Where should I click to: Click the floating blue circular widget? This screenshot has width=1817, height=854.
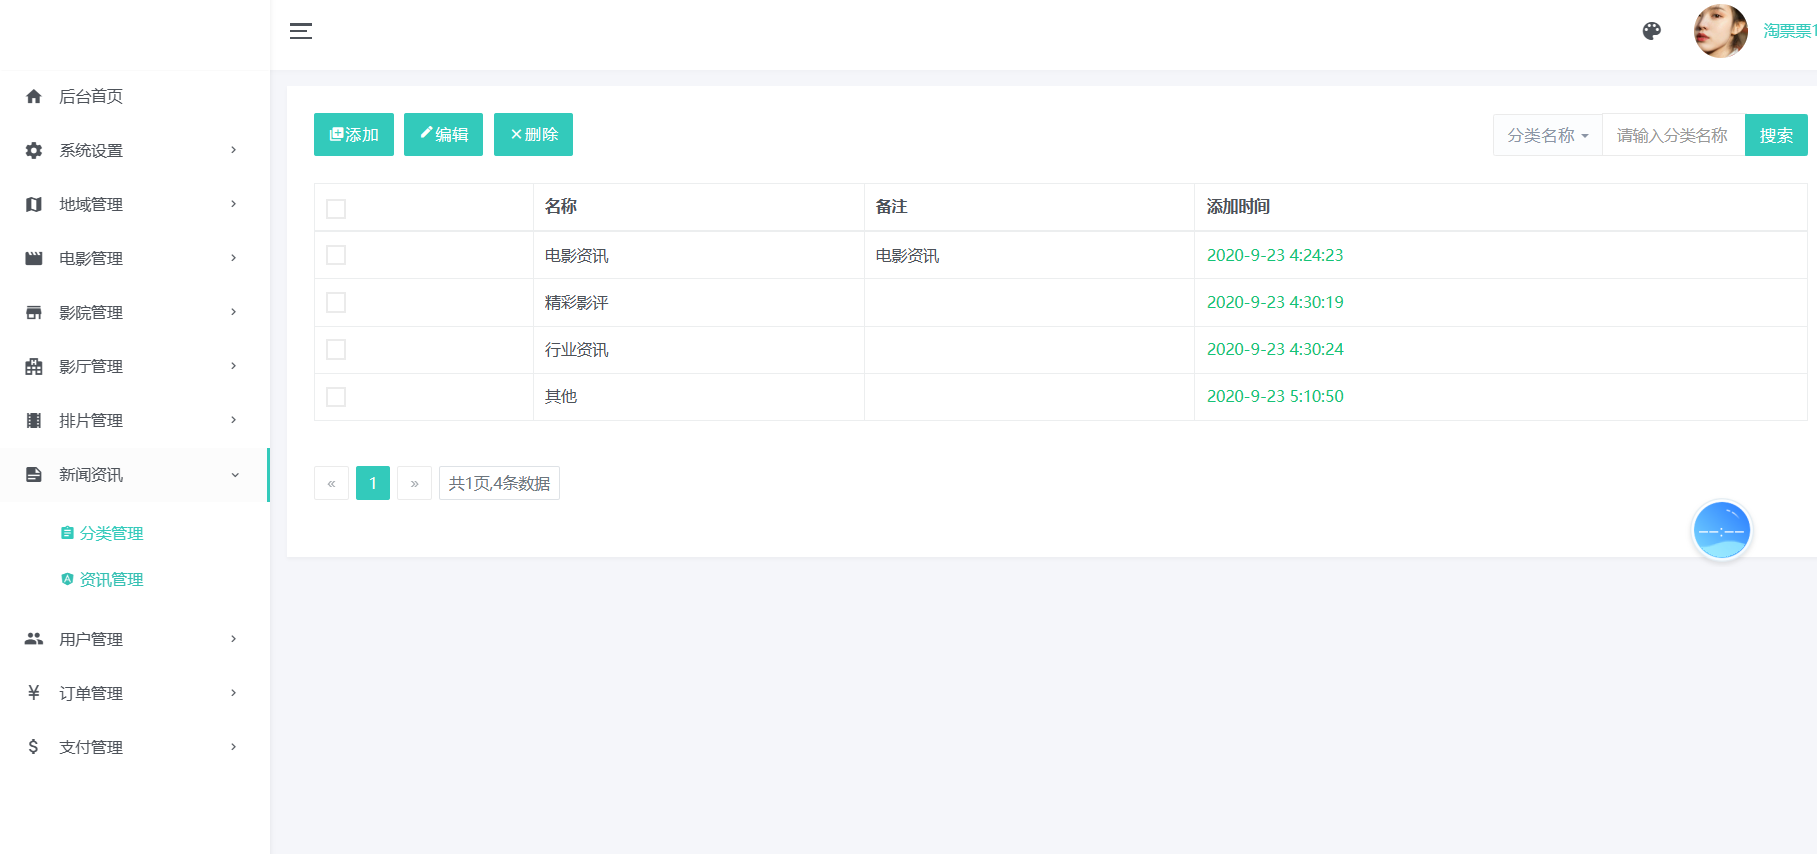(x=1721, y=530)
